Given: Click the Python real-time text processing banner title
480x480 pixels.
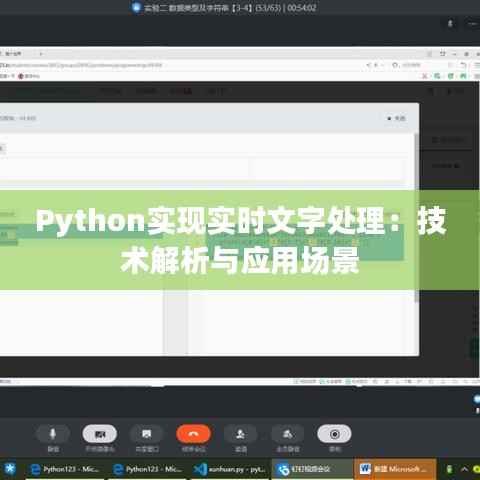Looking at the screenshot, I should pos(241,240).
